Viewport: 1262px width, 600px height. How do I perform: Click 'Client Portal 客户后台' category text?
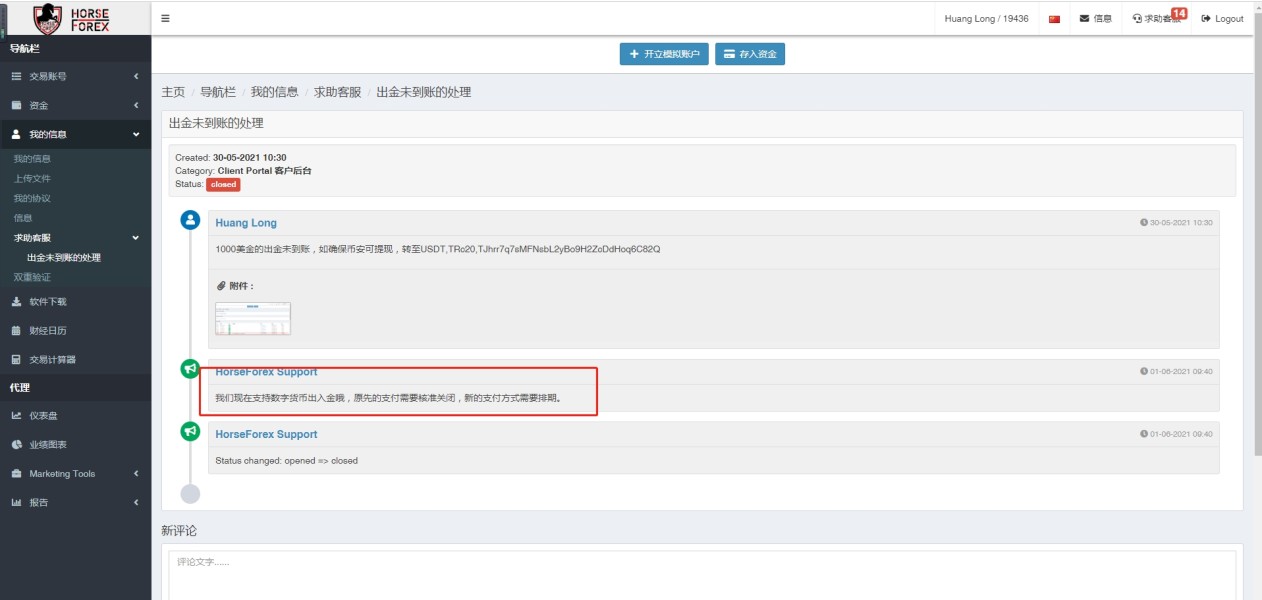pos(264,171)
